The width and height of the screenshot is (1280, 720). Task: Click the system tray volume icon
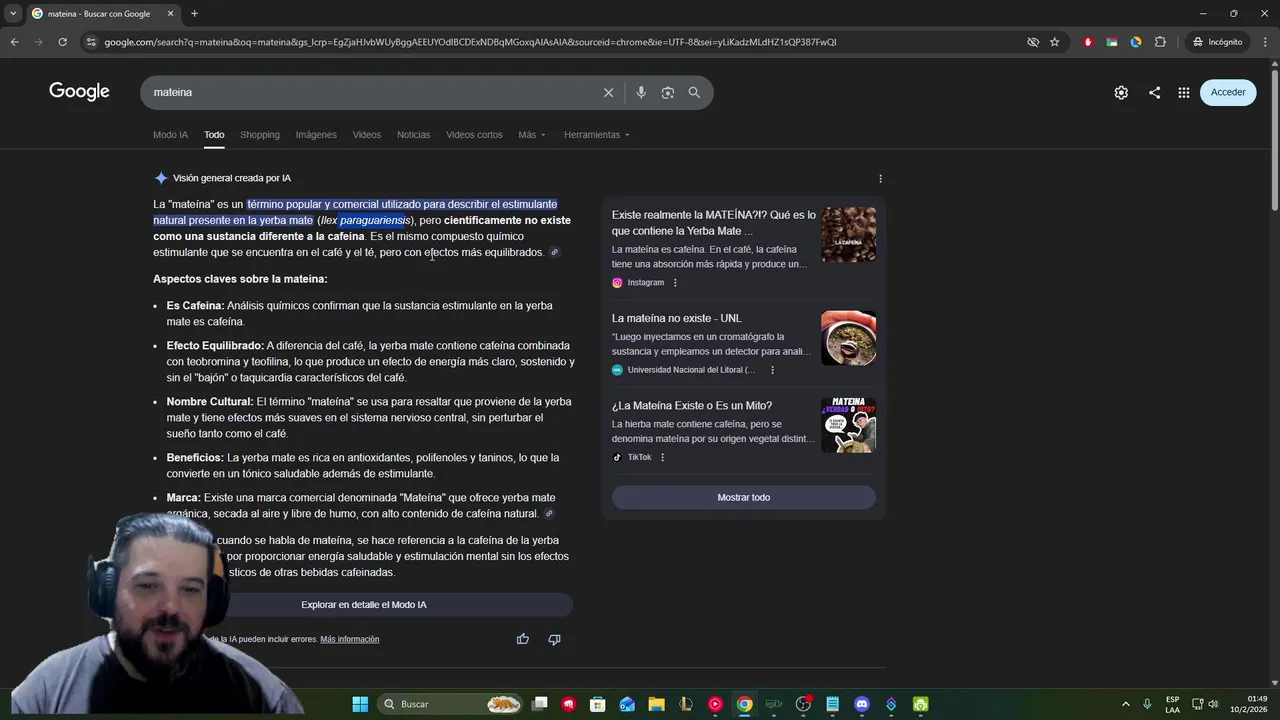pyautogui.click(x=1213, y=704)
